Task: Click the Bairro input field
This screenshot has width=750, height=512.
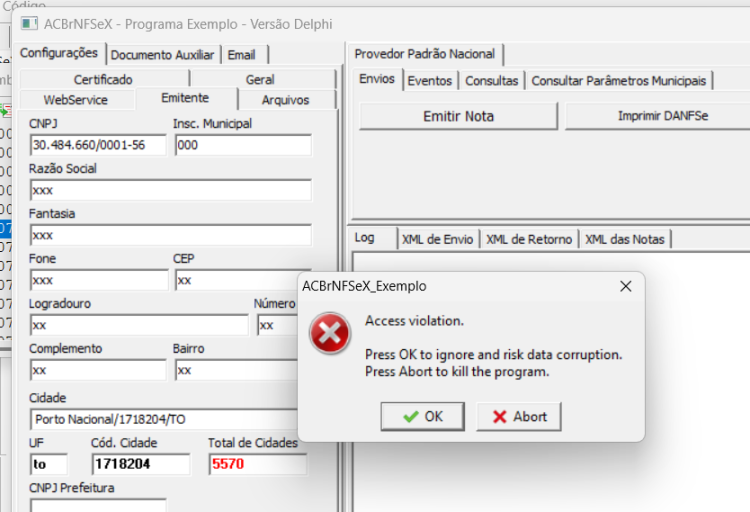Action: (236, 370)
